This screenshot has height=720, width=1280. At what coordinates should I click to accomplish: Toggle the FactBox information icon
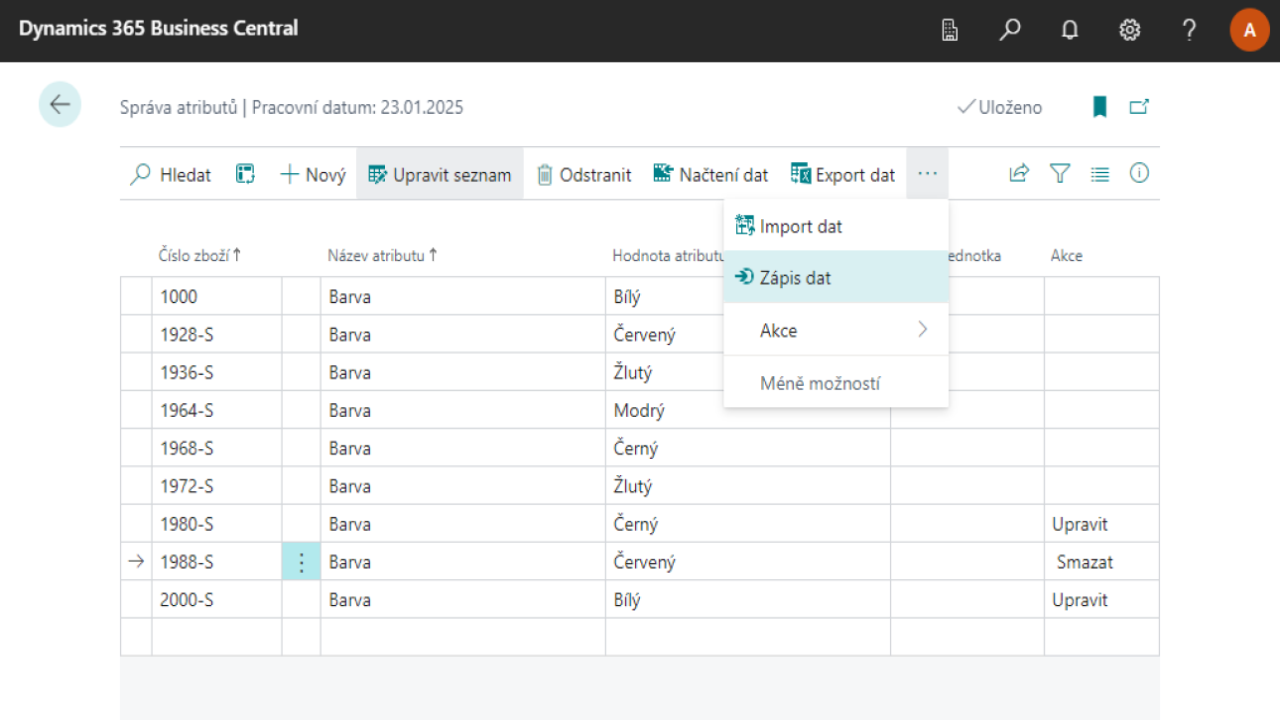coord(1139,174)
